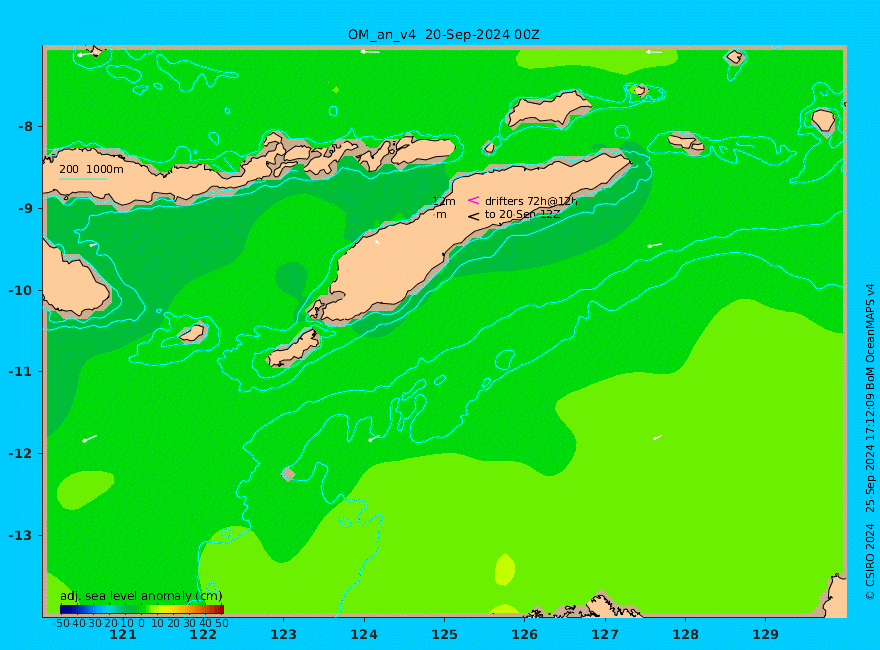Click the "to 20 Sep 12Z" legend text
Image resolution: width=880 pixels, height=650 pixels.
pos(522,214)
